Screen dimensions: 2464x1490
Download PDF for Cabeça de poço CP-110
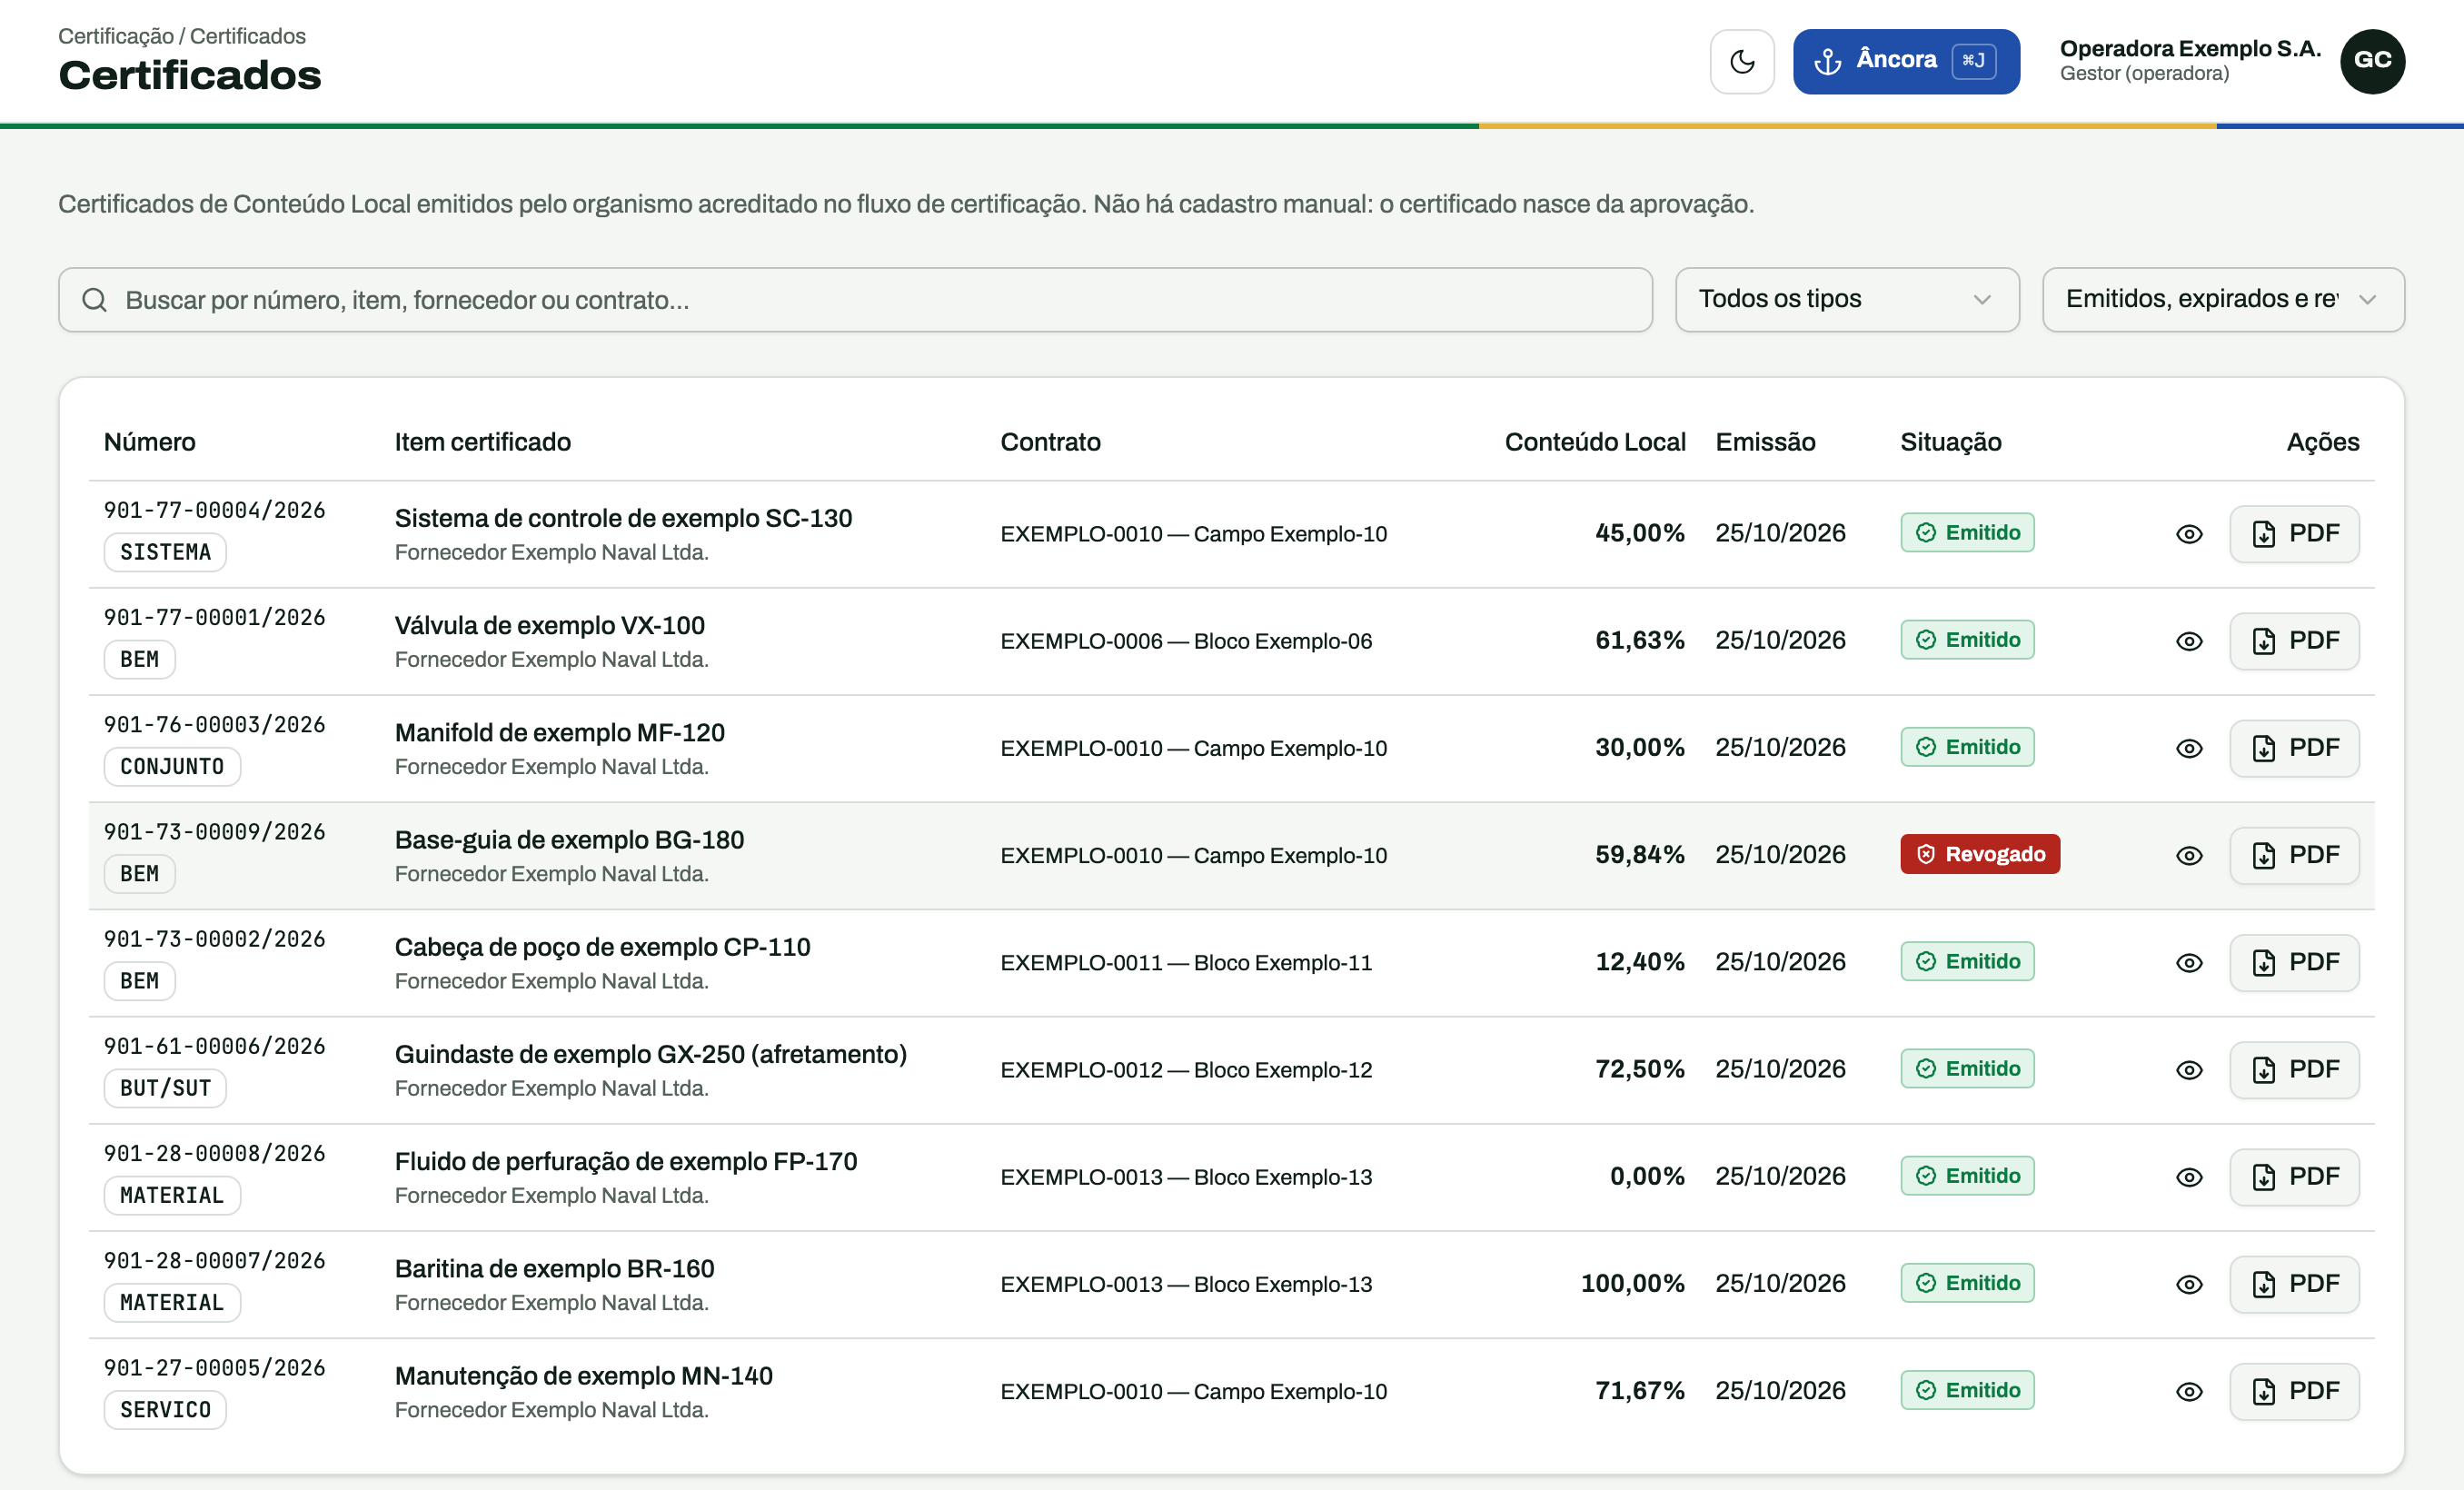point(2294,962)
